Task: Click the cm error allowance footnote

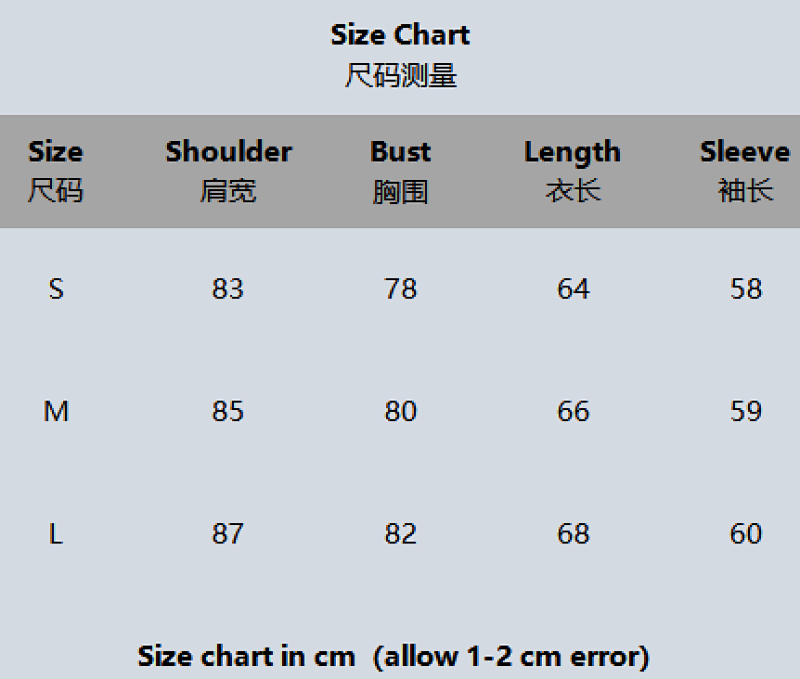Action: 393,657
